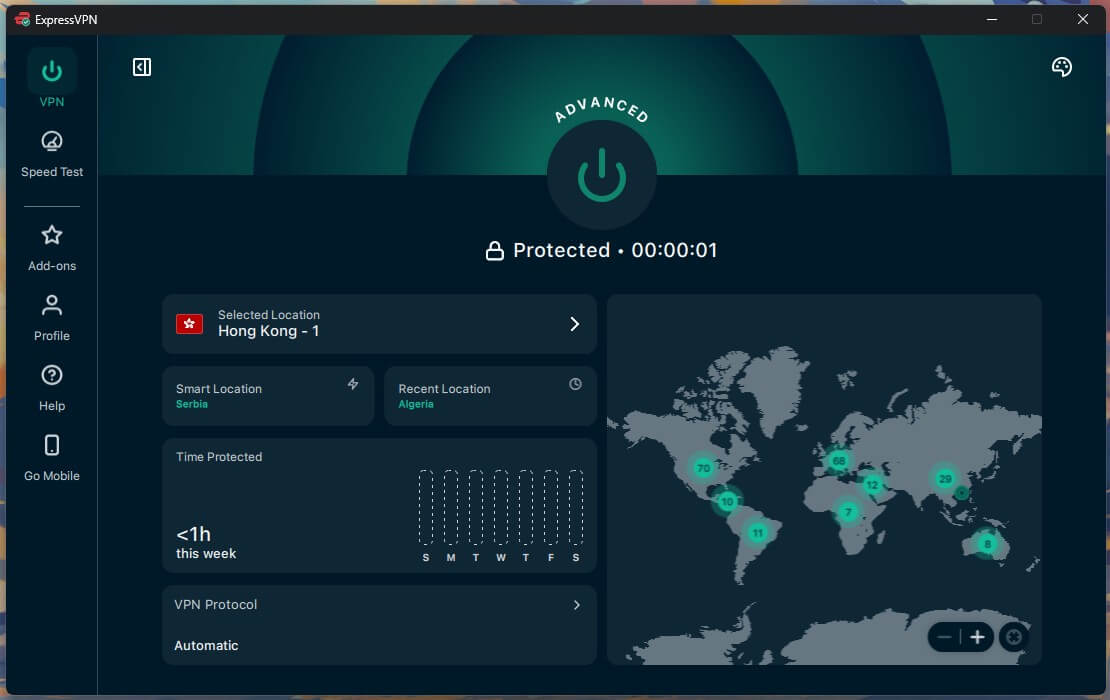Click the ExpressVPN logo in title bar
Viewport: 1110px width, 700px height.
click(x=22, y=19)
